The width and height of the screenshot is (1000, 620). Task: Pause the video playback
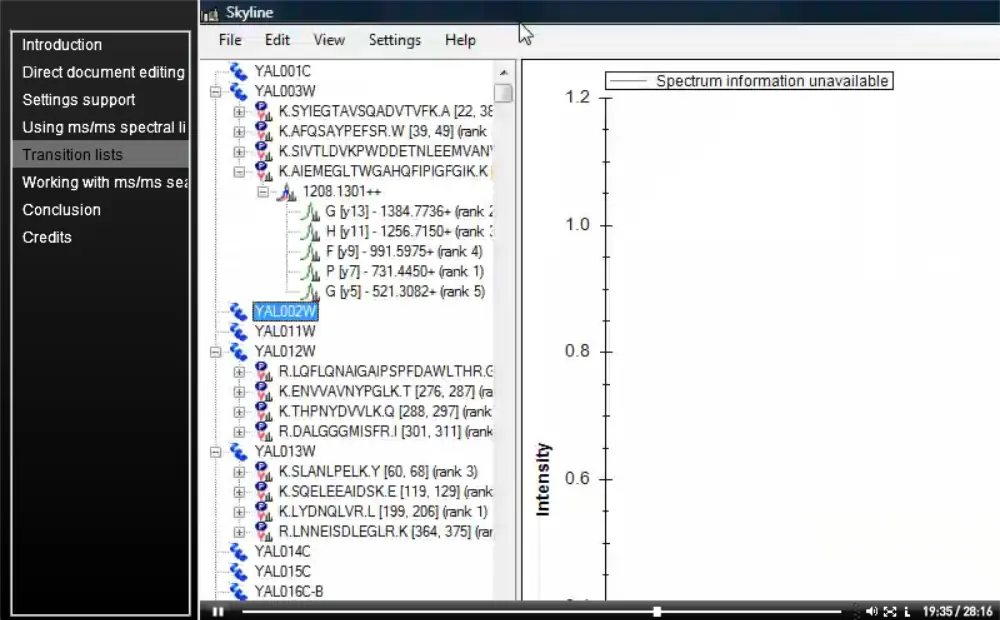tap(218, 612)
